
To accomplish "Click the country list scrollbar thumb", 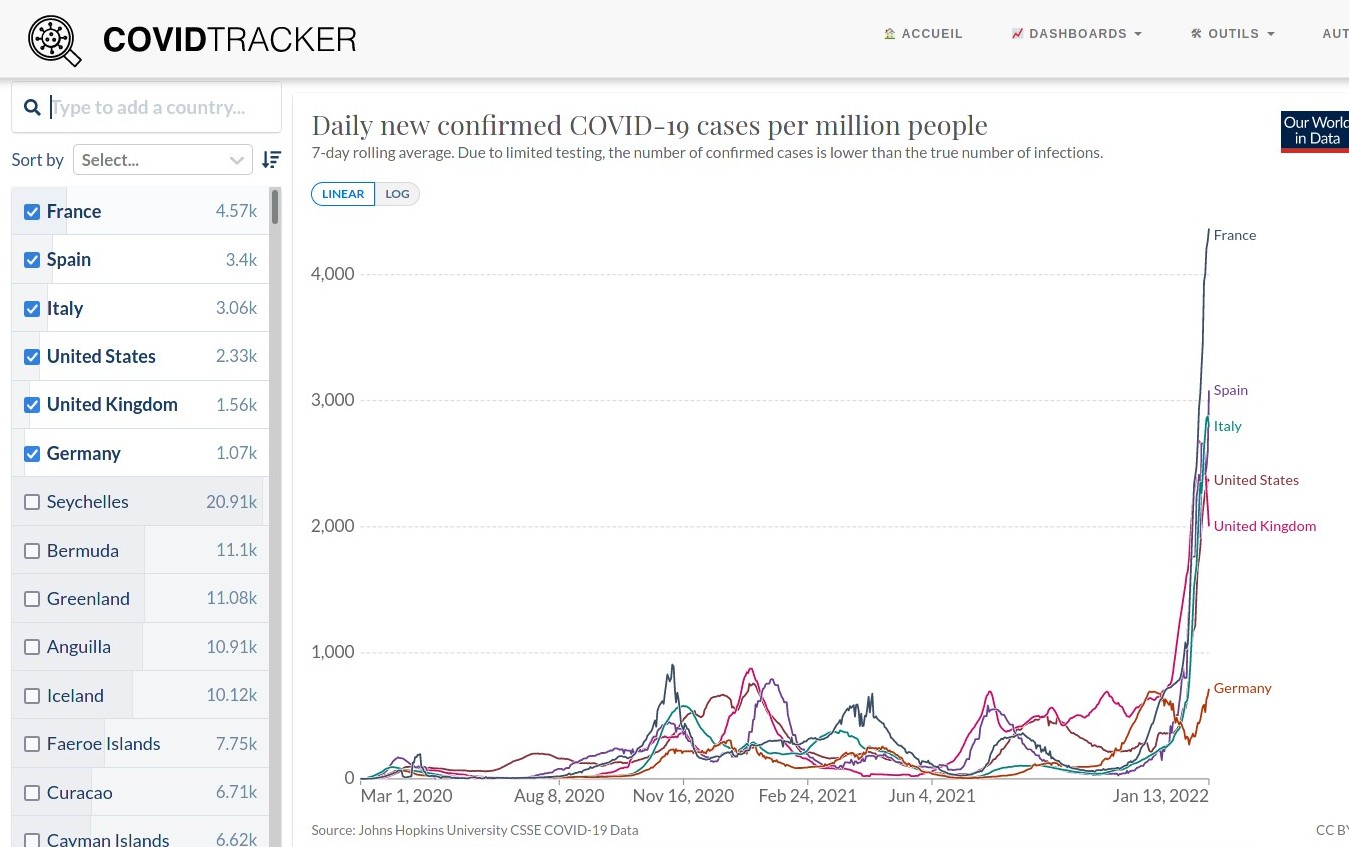I will [275, 207].
